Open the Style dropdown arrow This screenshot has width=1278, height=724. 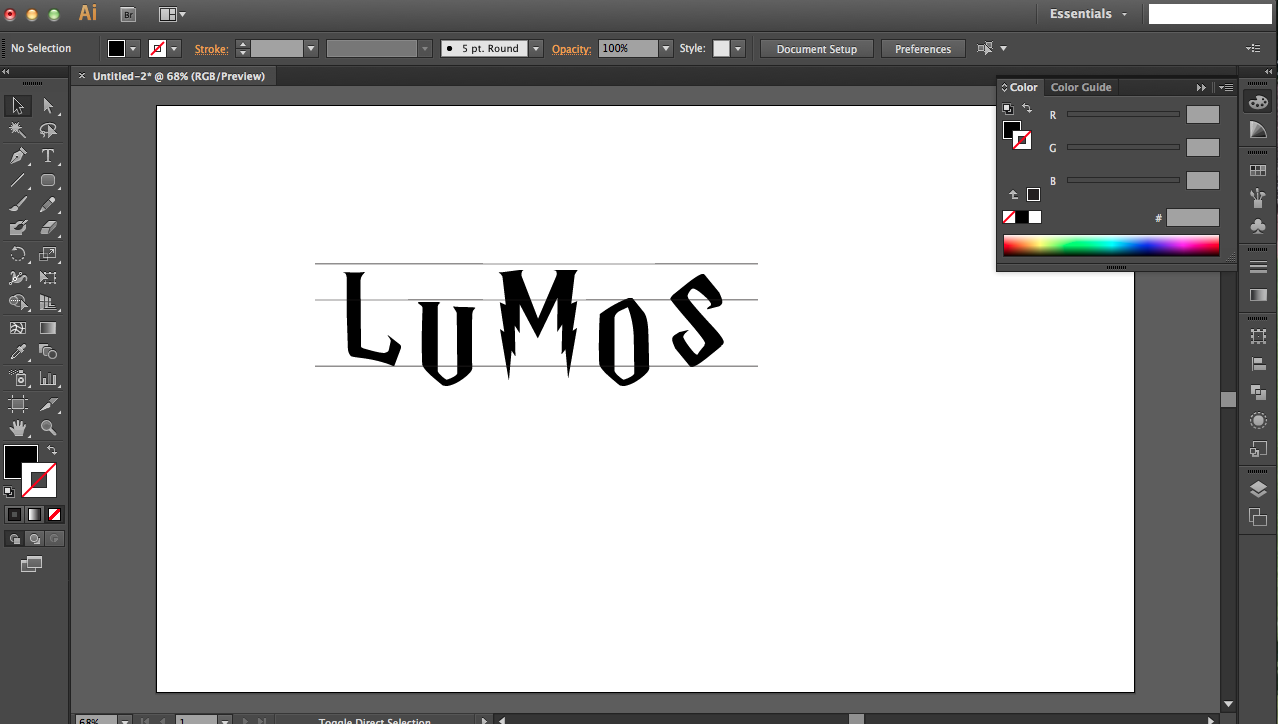tap(738, 48)
